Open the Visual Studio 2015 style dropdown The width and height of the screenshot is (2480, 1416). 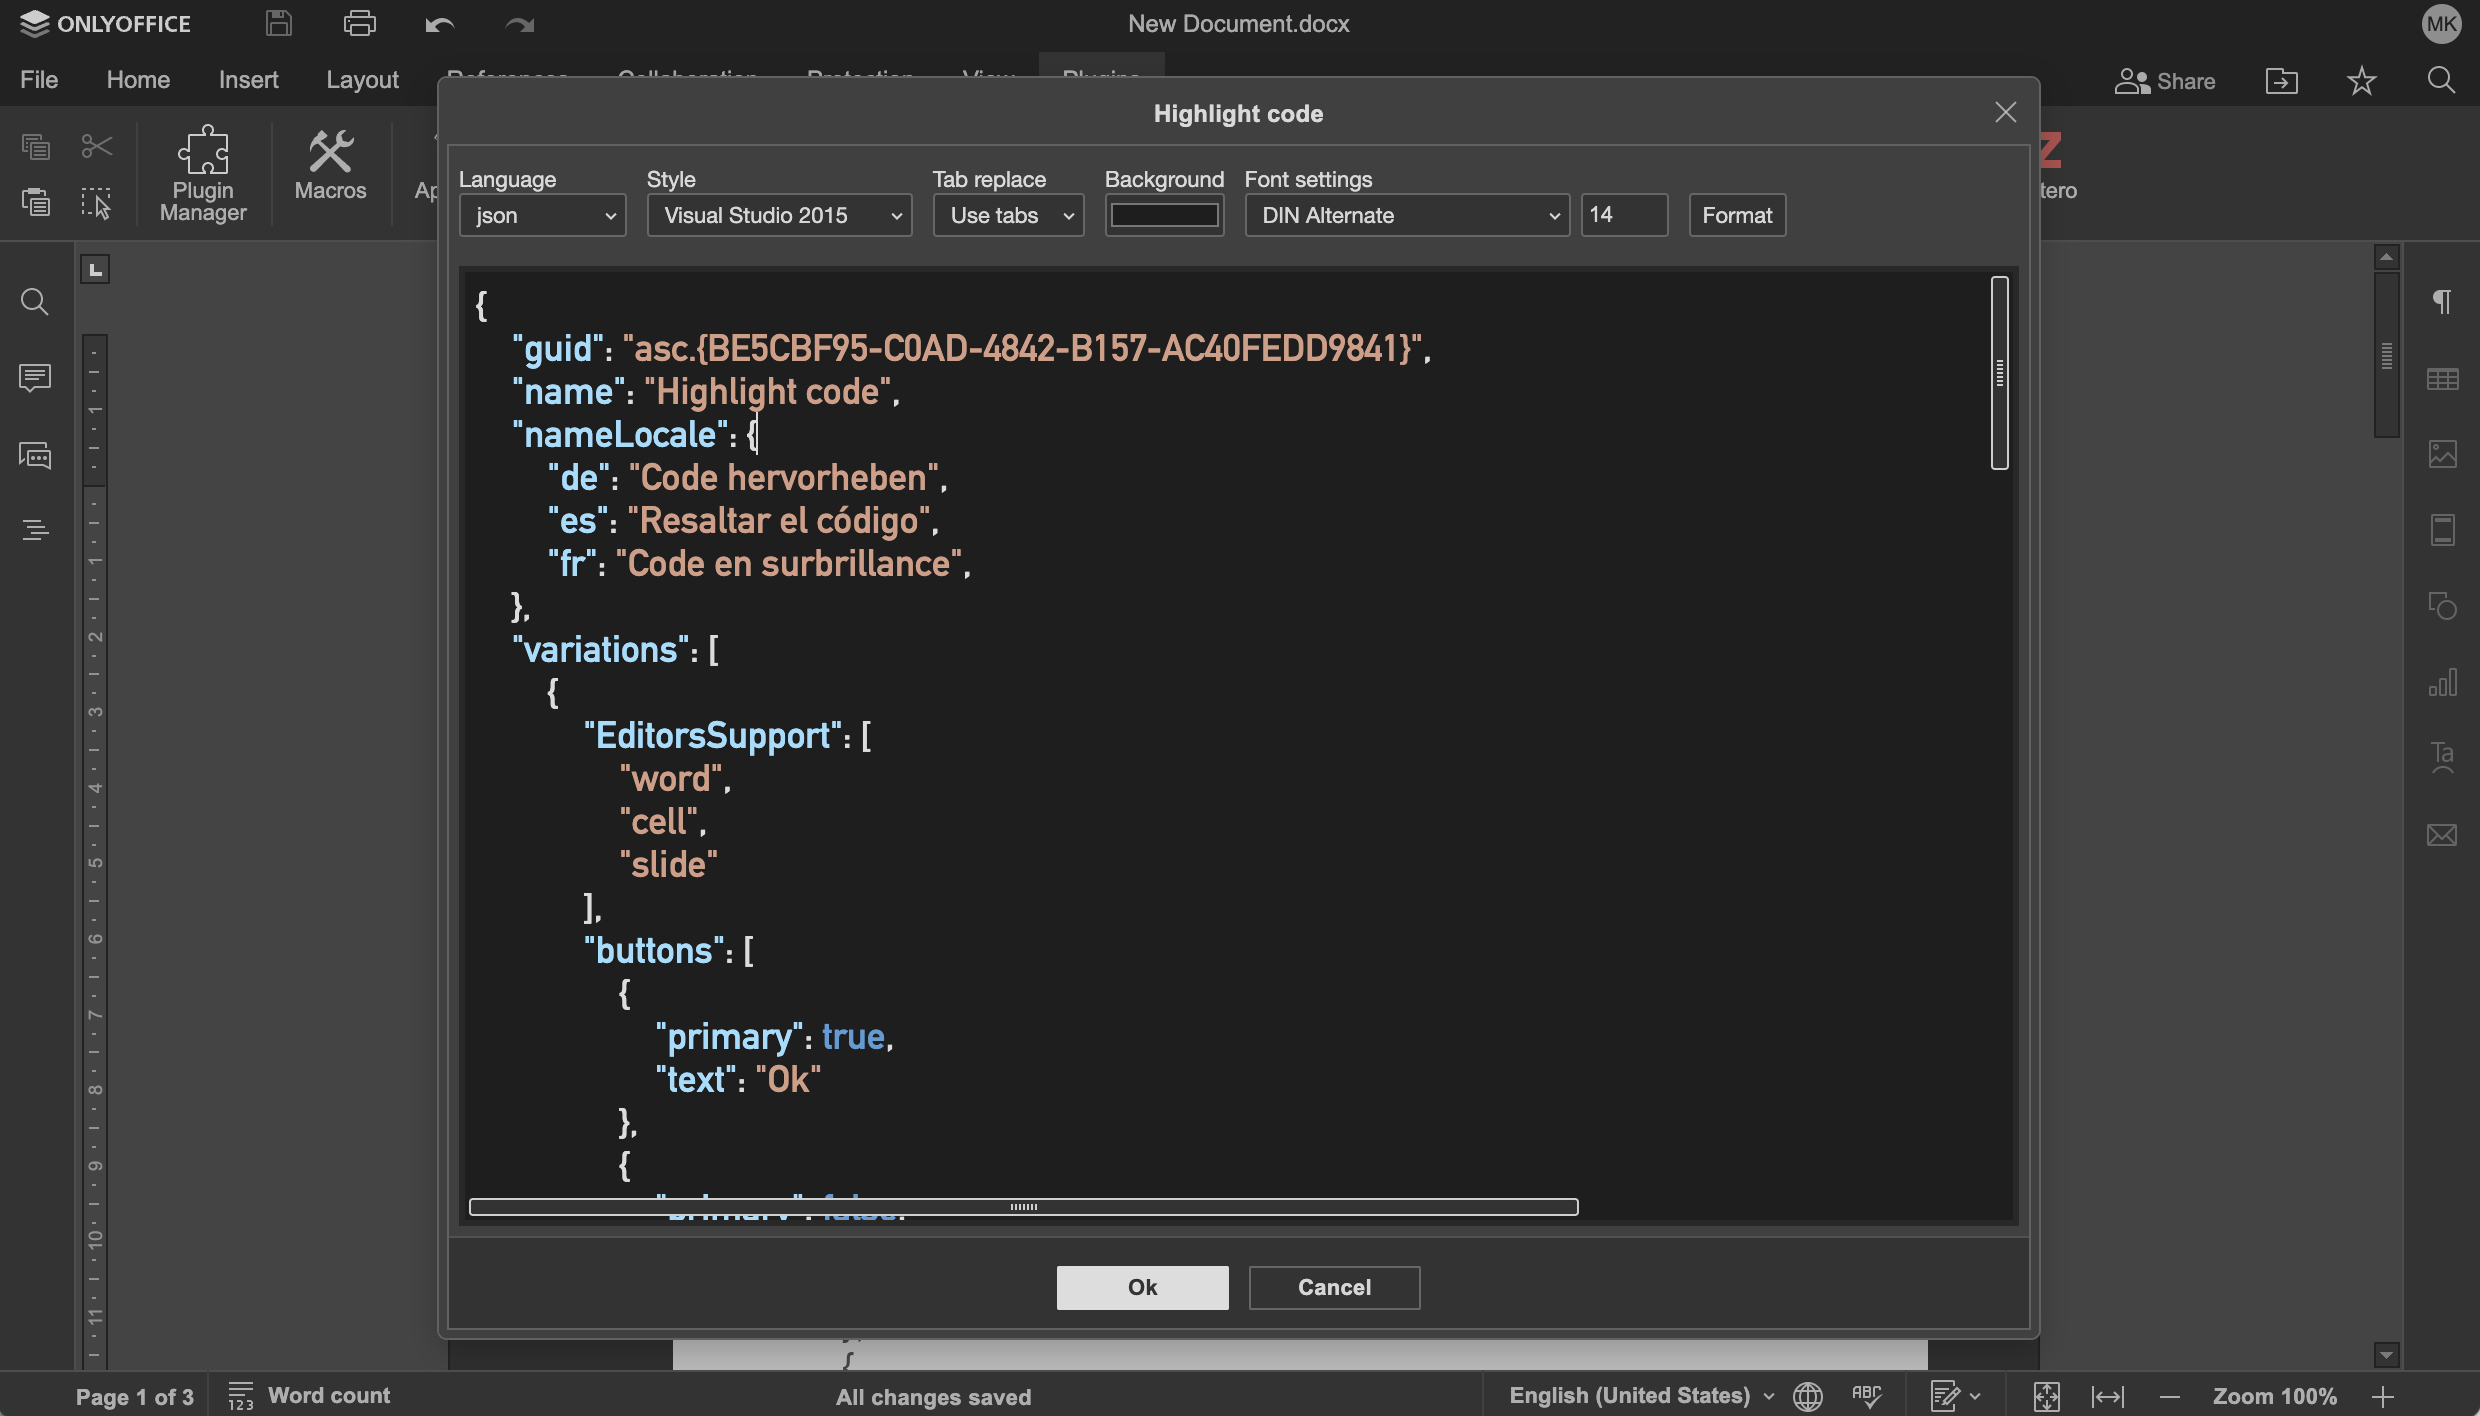tap(779, 215)
